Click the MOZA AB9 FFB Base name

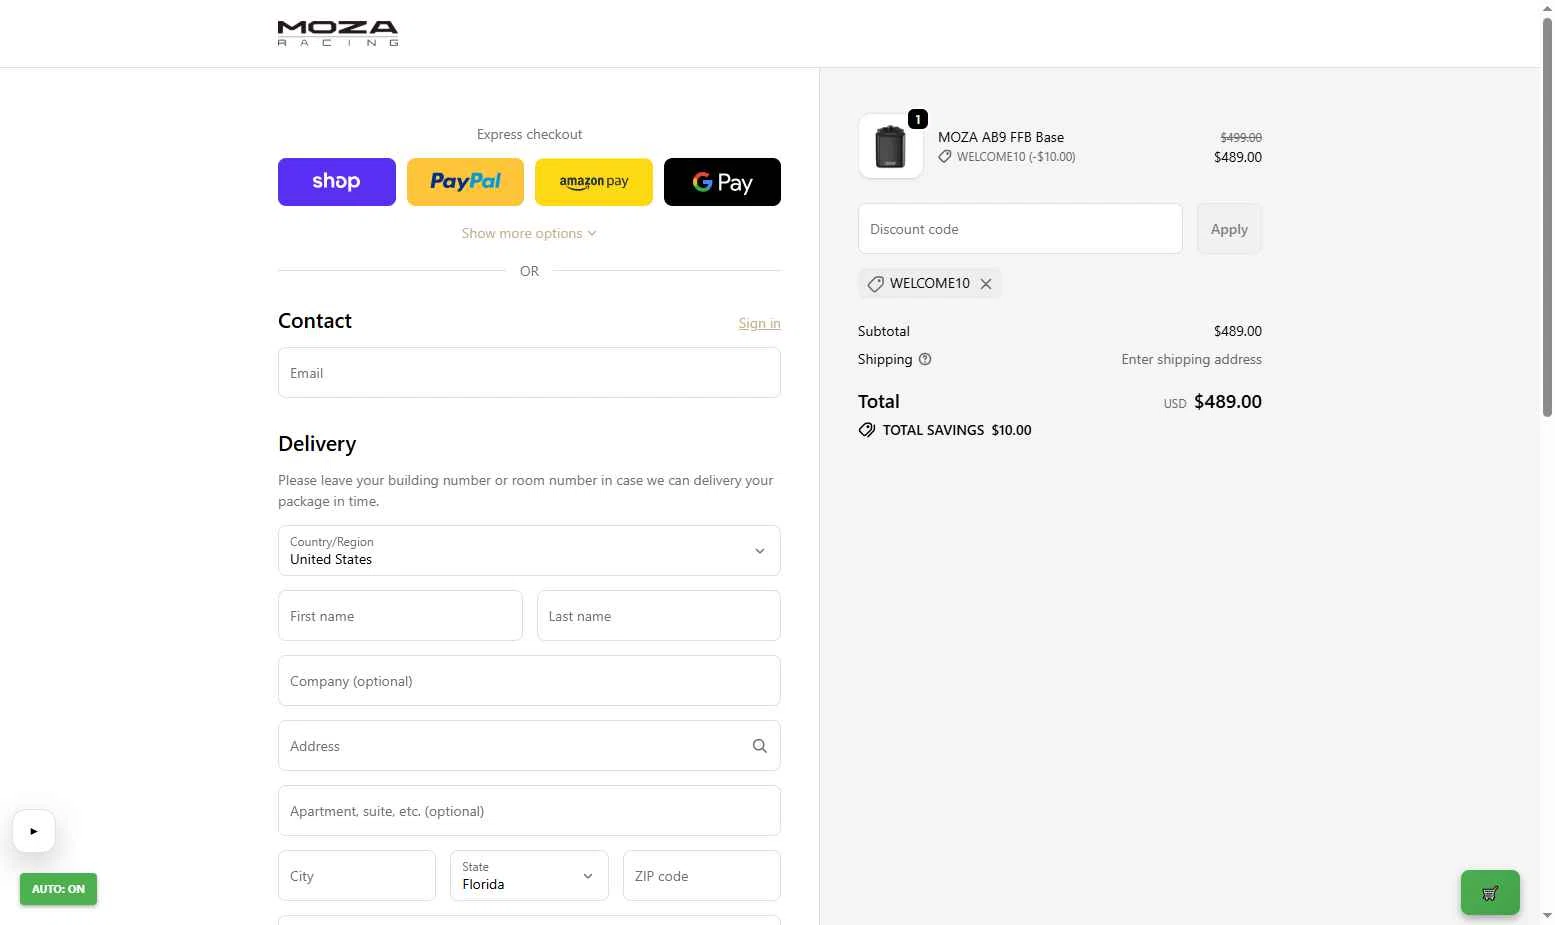point(1001,137)
